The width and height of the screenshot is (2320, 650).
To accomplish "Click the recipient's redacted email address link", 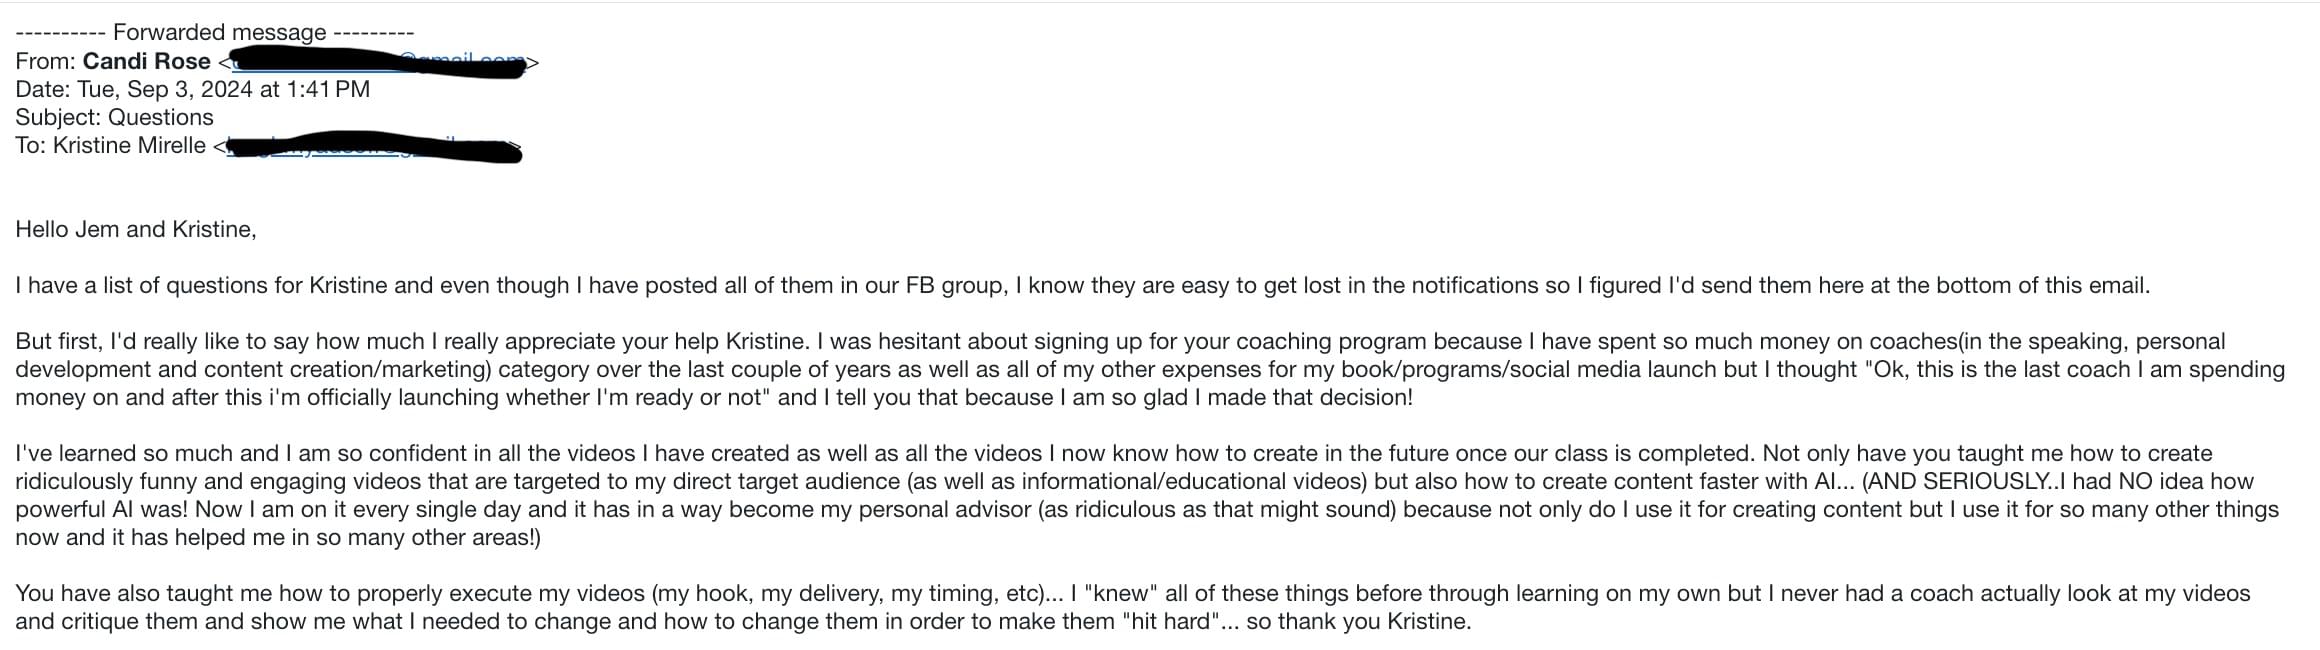I will [x=370, y=147].
